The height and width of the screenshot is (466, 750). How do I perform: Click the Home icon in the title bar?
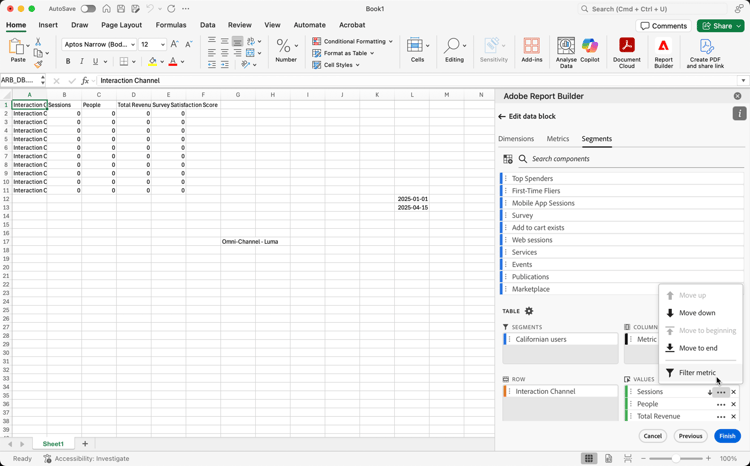(x=107, y=9)
